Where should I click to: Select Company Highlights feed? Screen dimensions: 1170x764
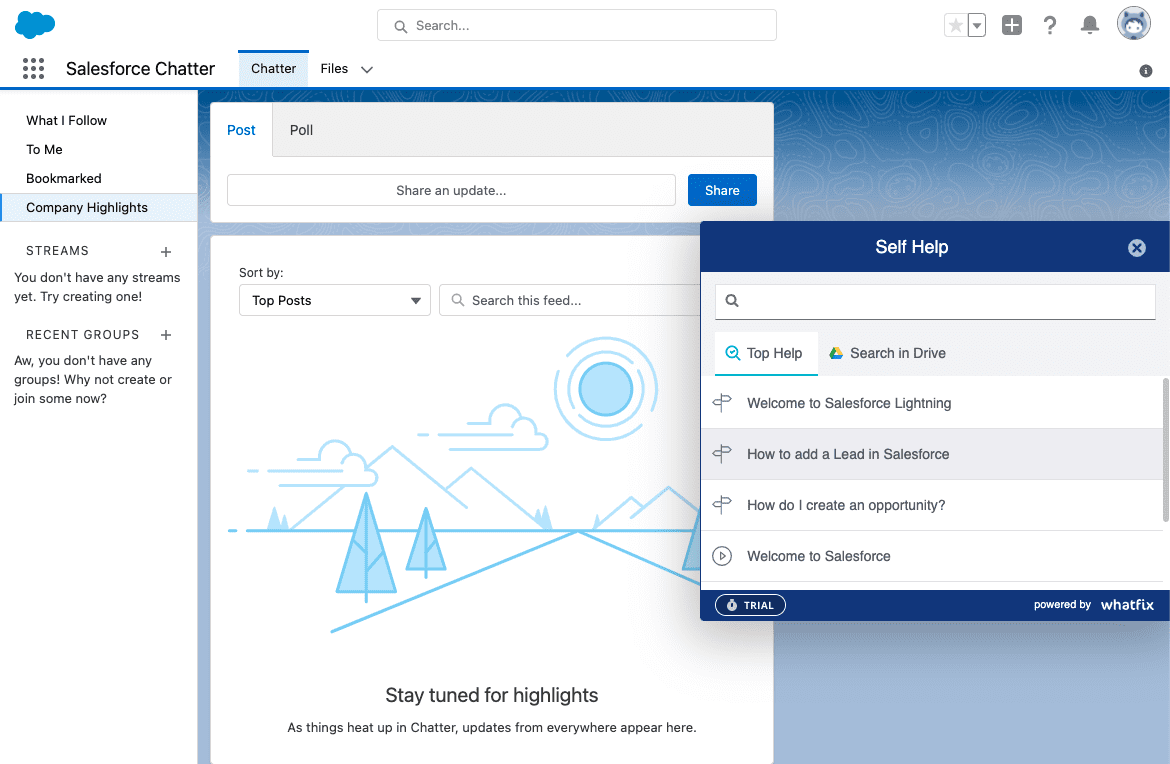98,207
